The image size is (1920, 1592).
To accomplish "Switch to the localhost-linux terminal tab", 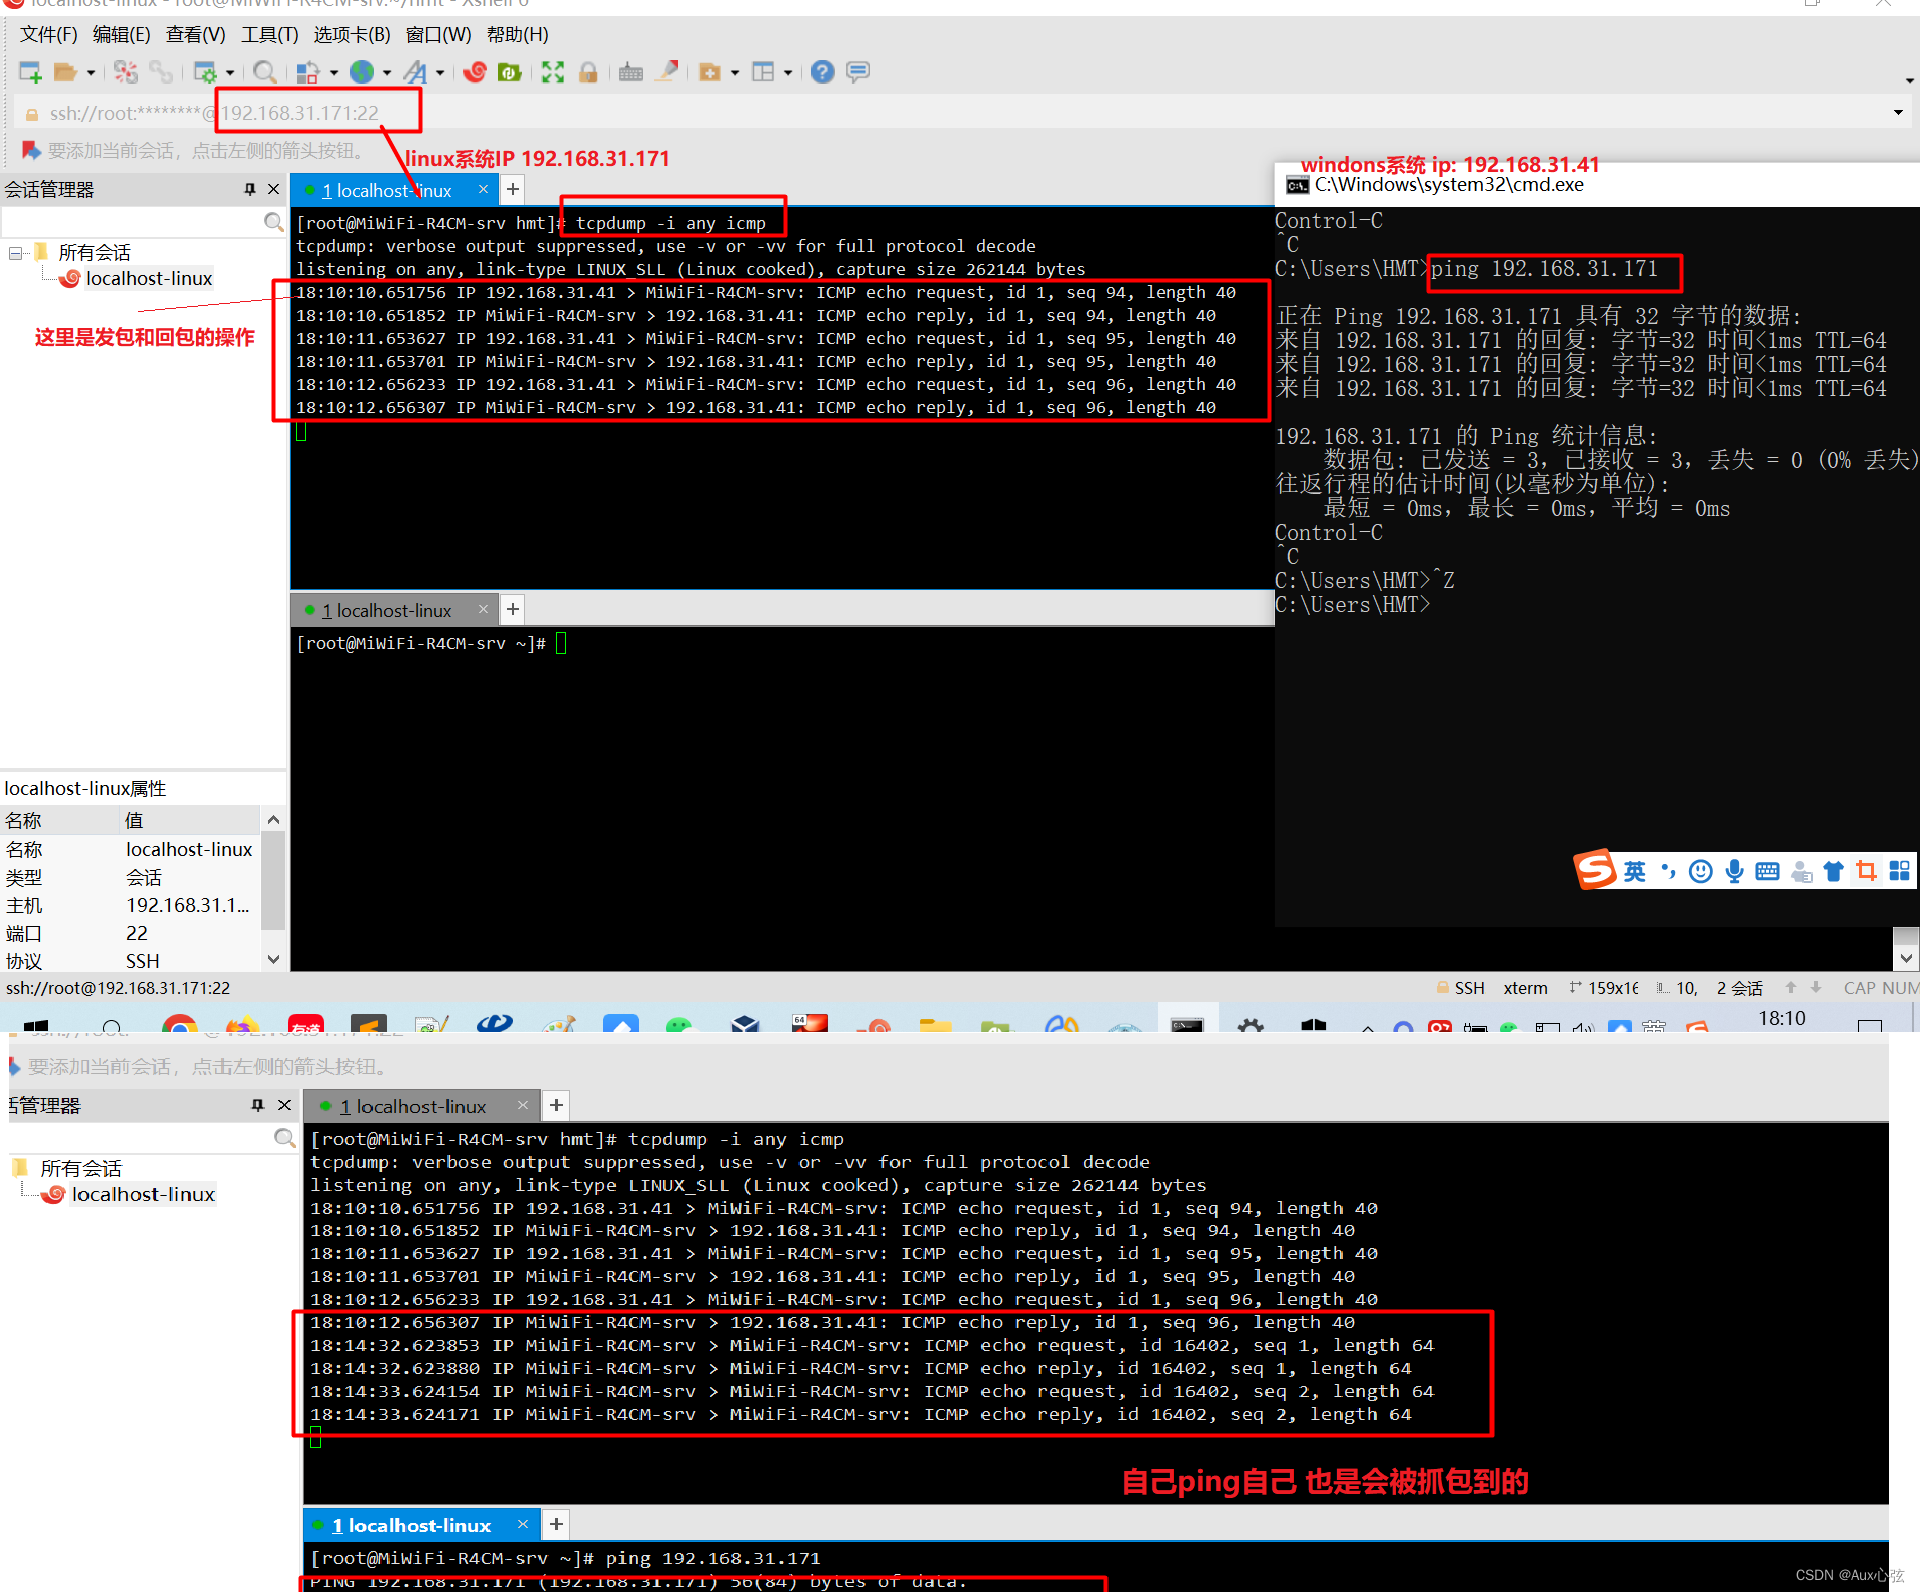I will pyautogui.click(x=390, y=190).
